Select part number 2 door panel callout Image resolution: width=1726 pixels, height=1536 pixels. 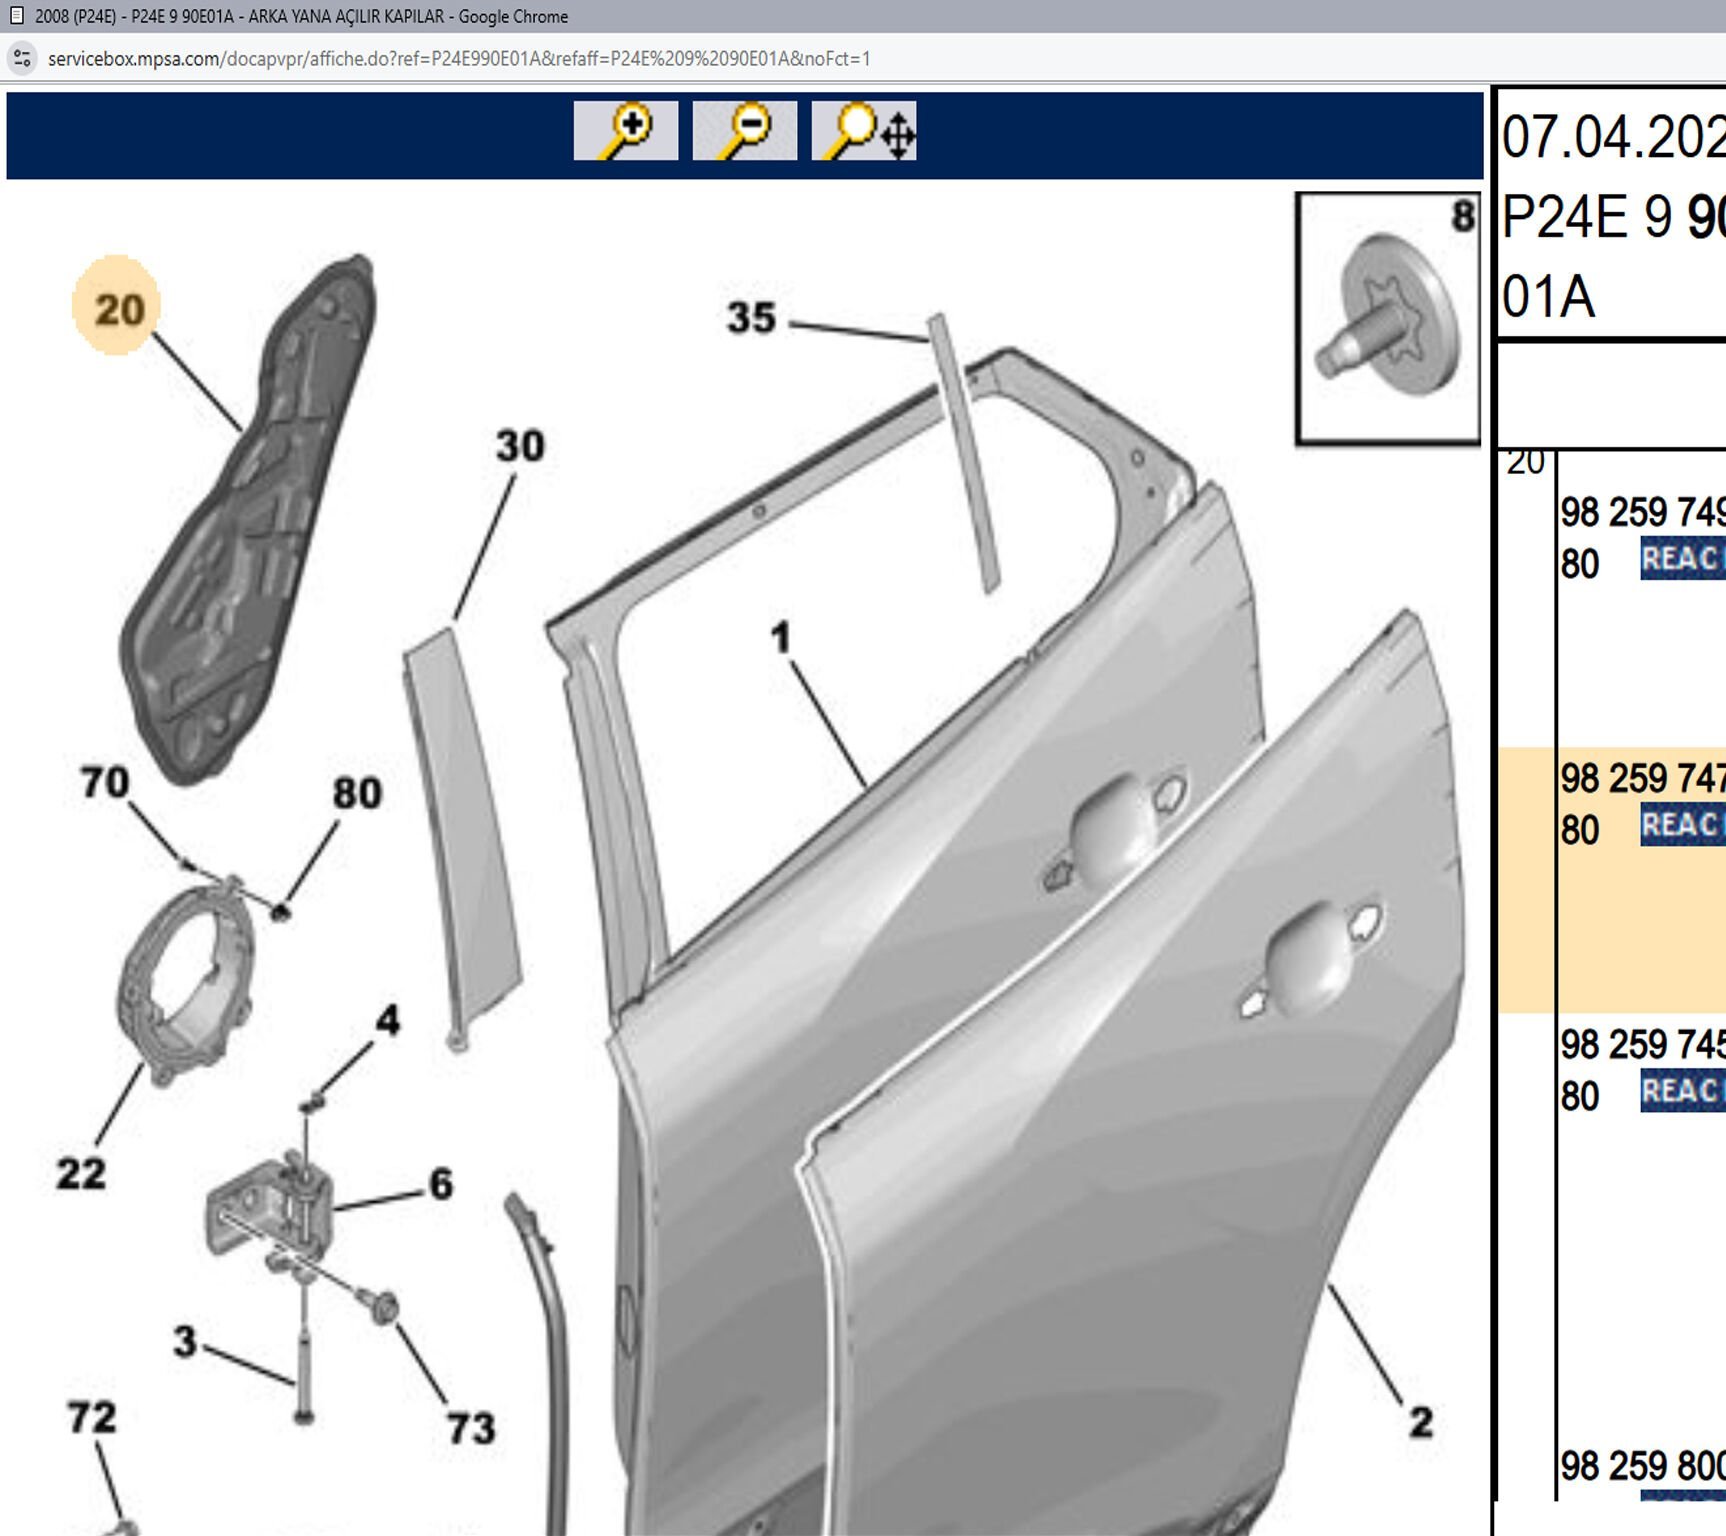tap(1420, 1422)
